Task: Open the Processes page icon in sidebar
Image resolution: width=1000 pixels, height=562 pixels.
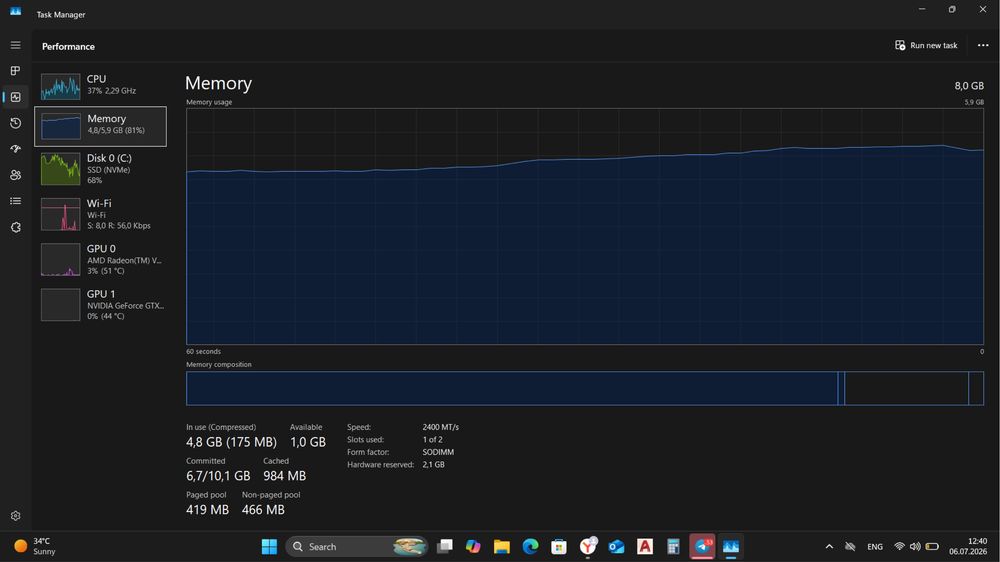Action: pos(15,71)
